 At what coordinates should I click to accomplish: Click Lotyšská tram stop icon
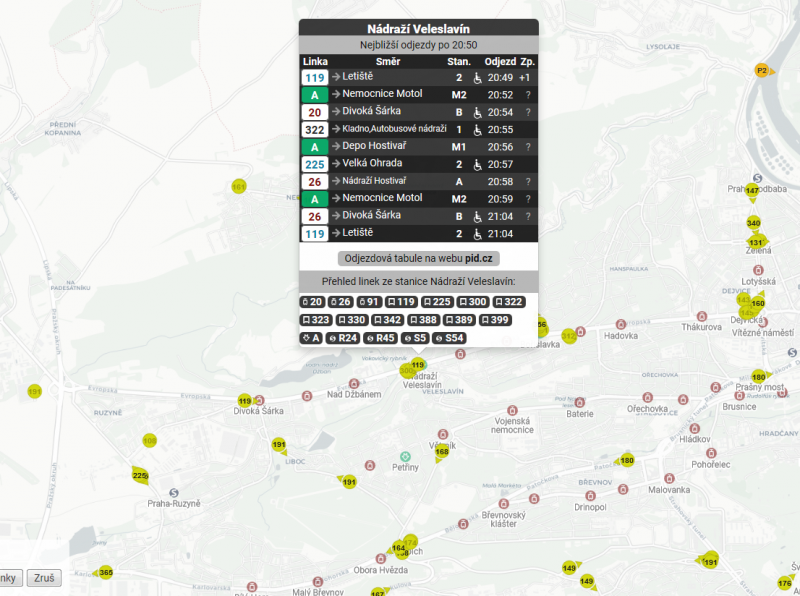point(759,270)
